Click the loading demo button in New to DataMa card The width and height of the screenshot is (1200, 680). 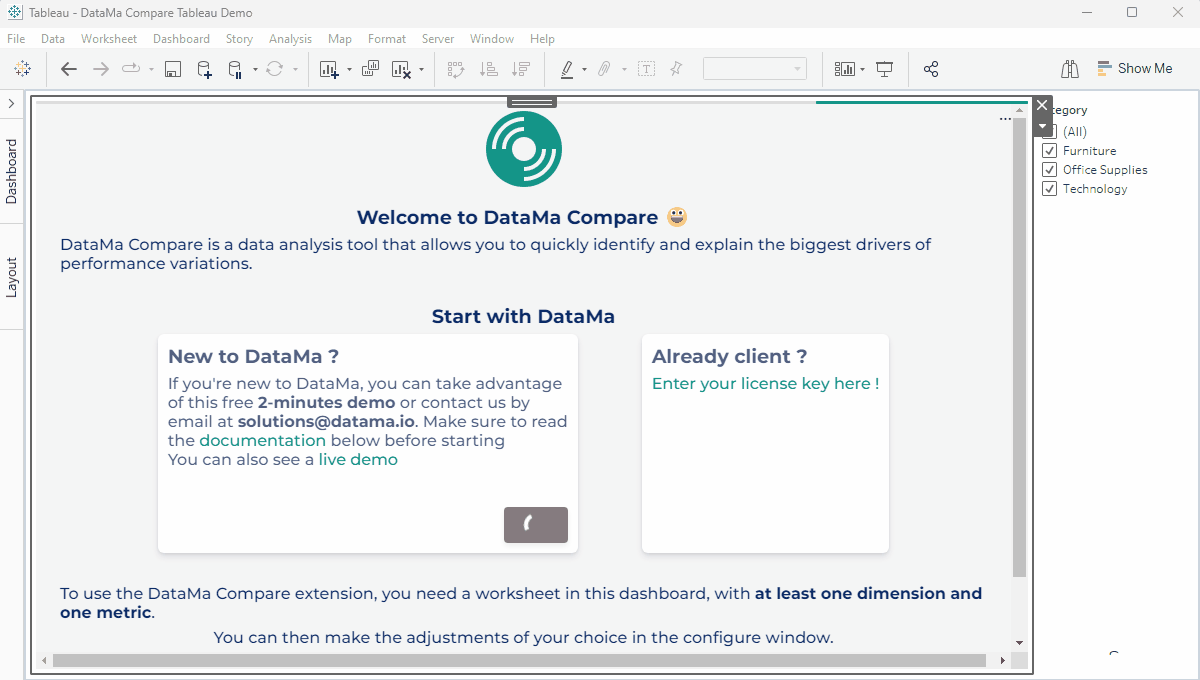[536, 525]
